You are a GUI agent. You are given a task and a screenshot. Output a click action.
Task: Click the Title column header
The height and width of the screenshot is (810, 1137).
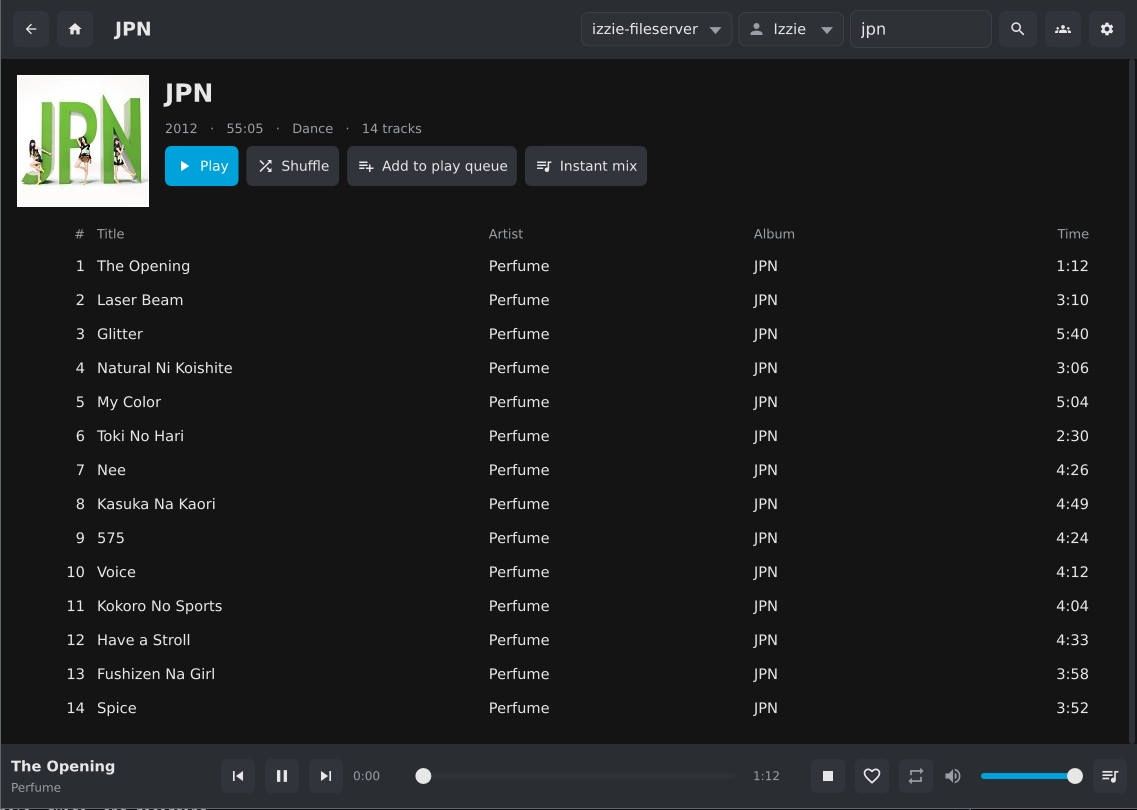pos(110,234)
